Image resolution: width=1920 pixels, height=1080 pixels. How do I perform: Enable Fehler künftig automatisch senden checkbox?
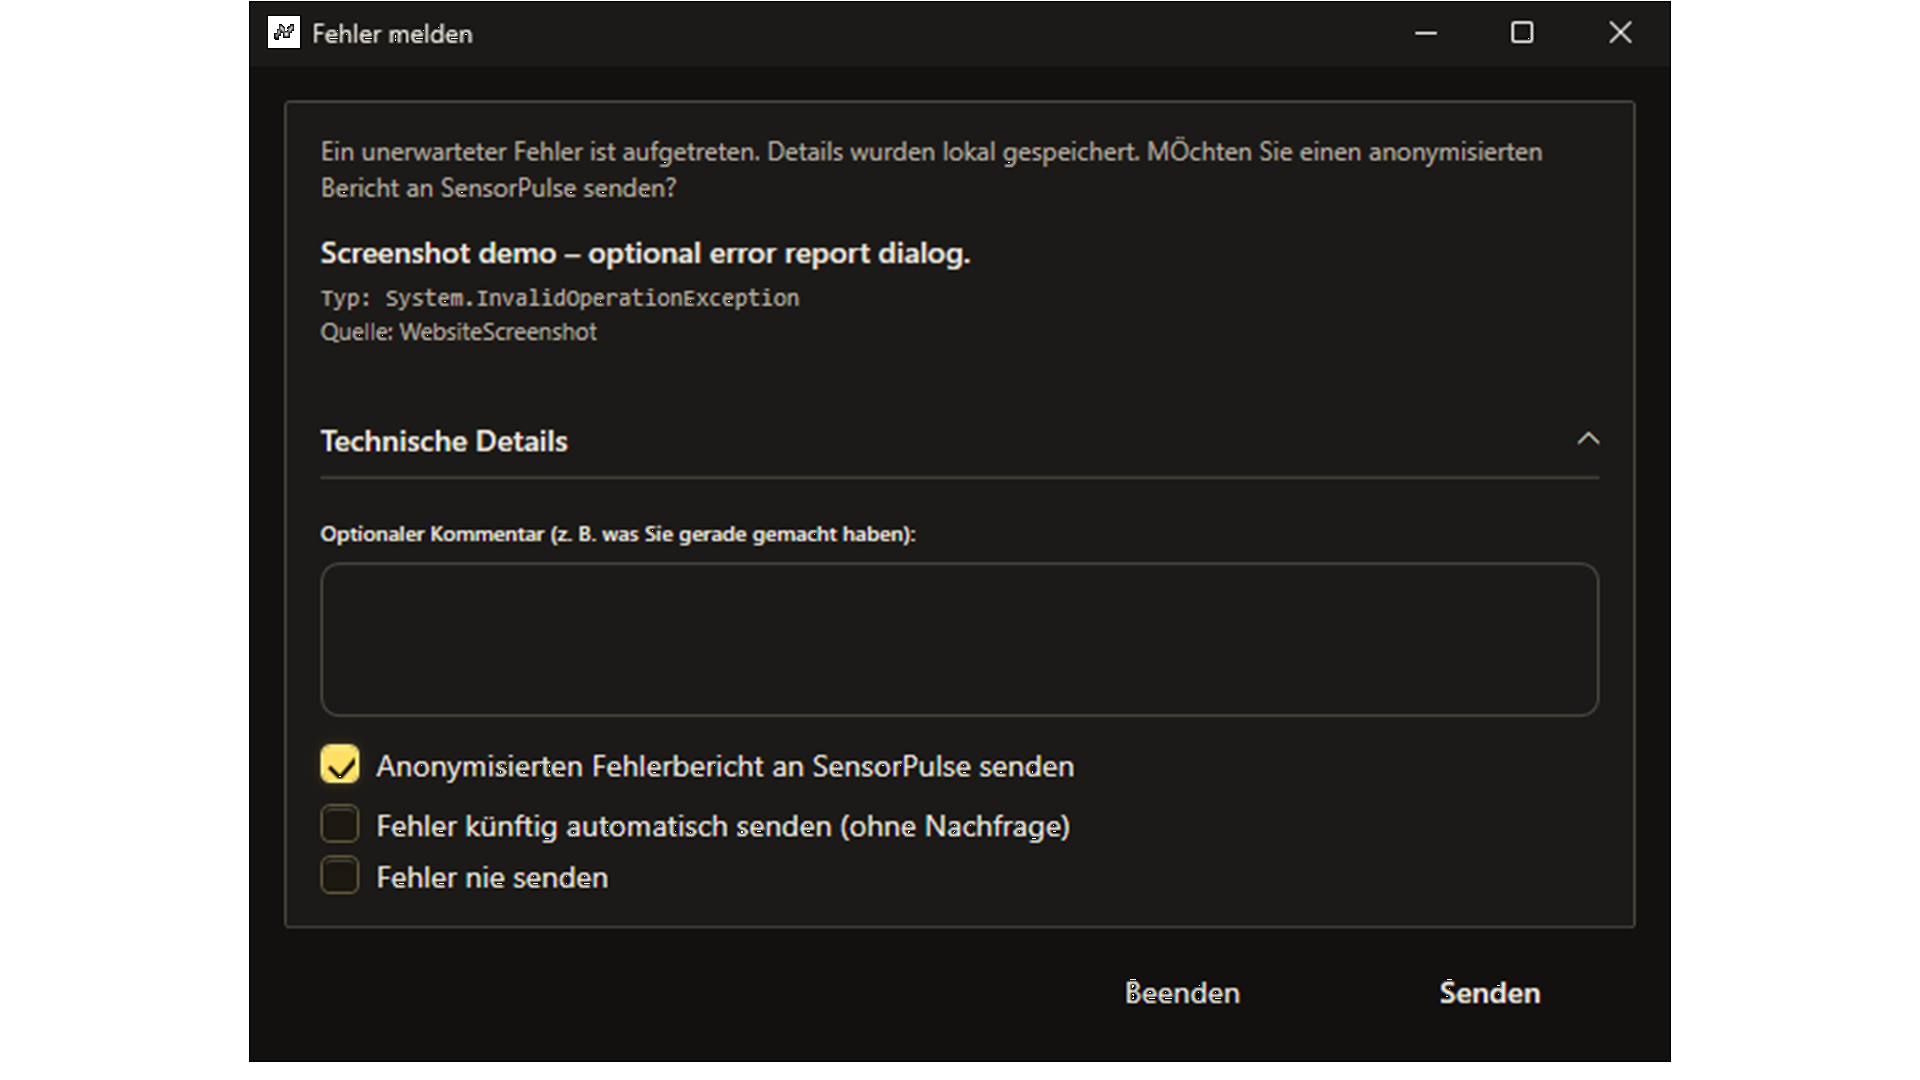pos(340,825)
